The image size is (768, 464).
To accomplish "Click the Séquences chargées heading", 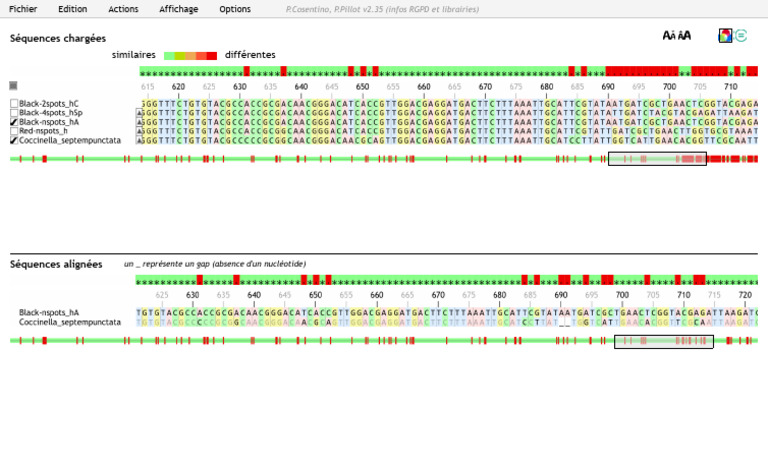I will [58, 38].
